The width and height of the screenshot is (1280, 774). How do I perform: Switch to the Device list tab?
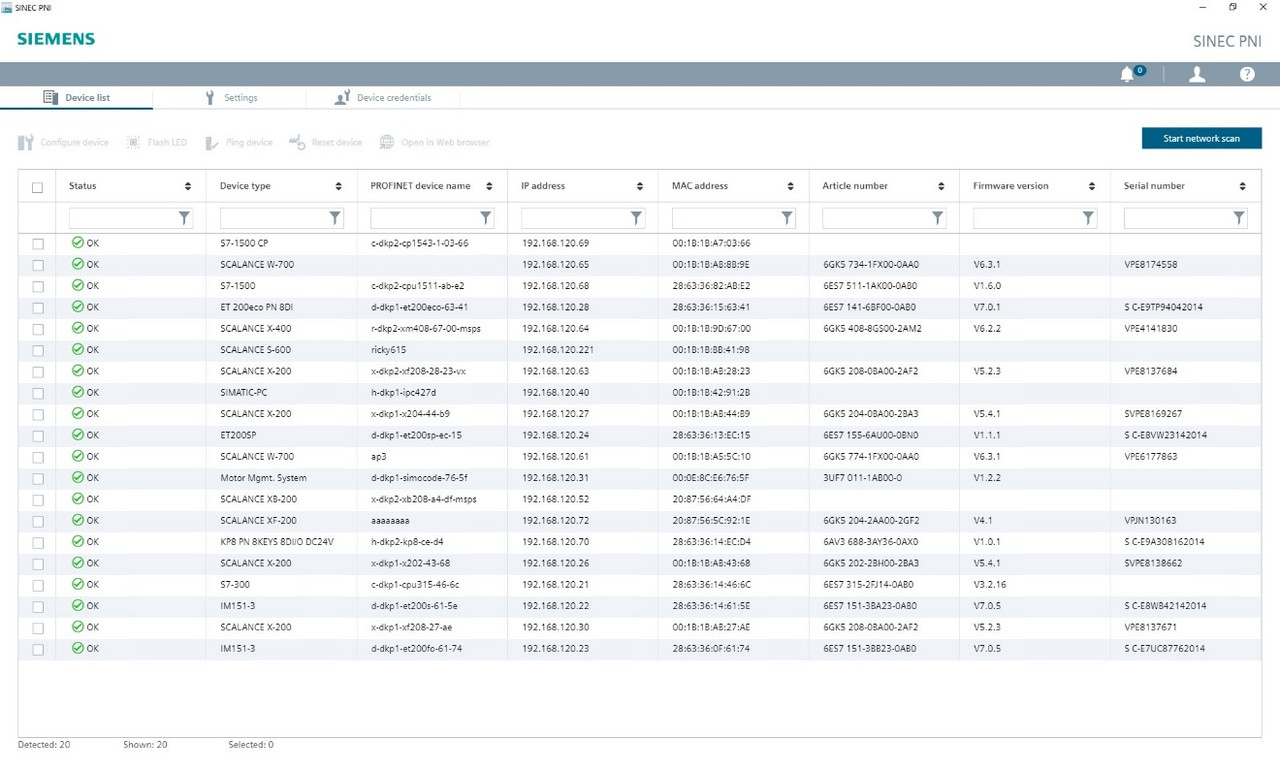[76, 98]
